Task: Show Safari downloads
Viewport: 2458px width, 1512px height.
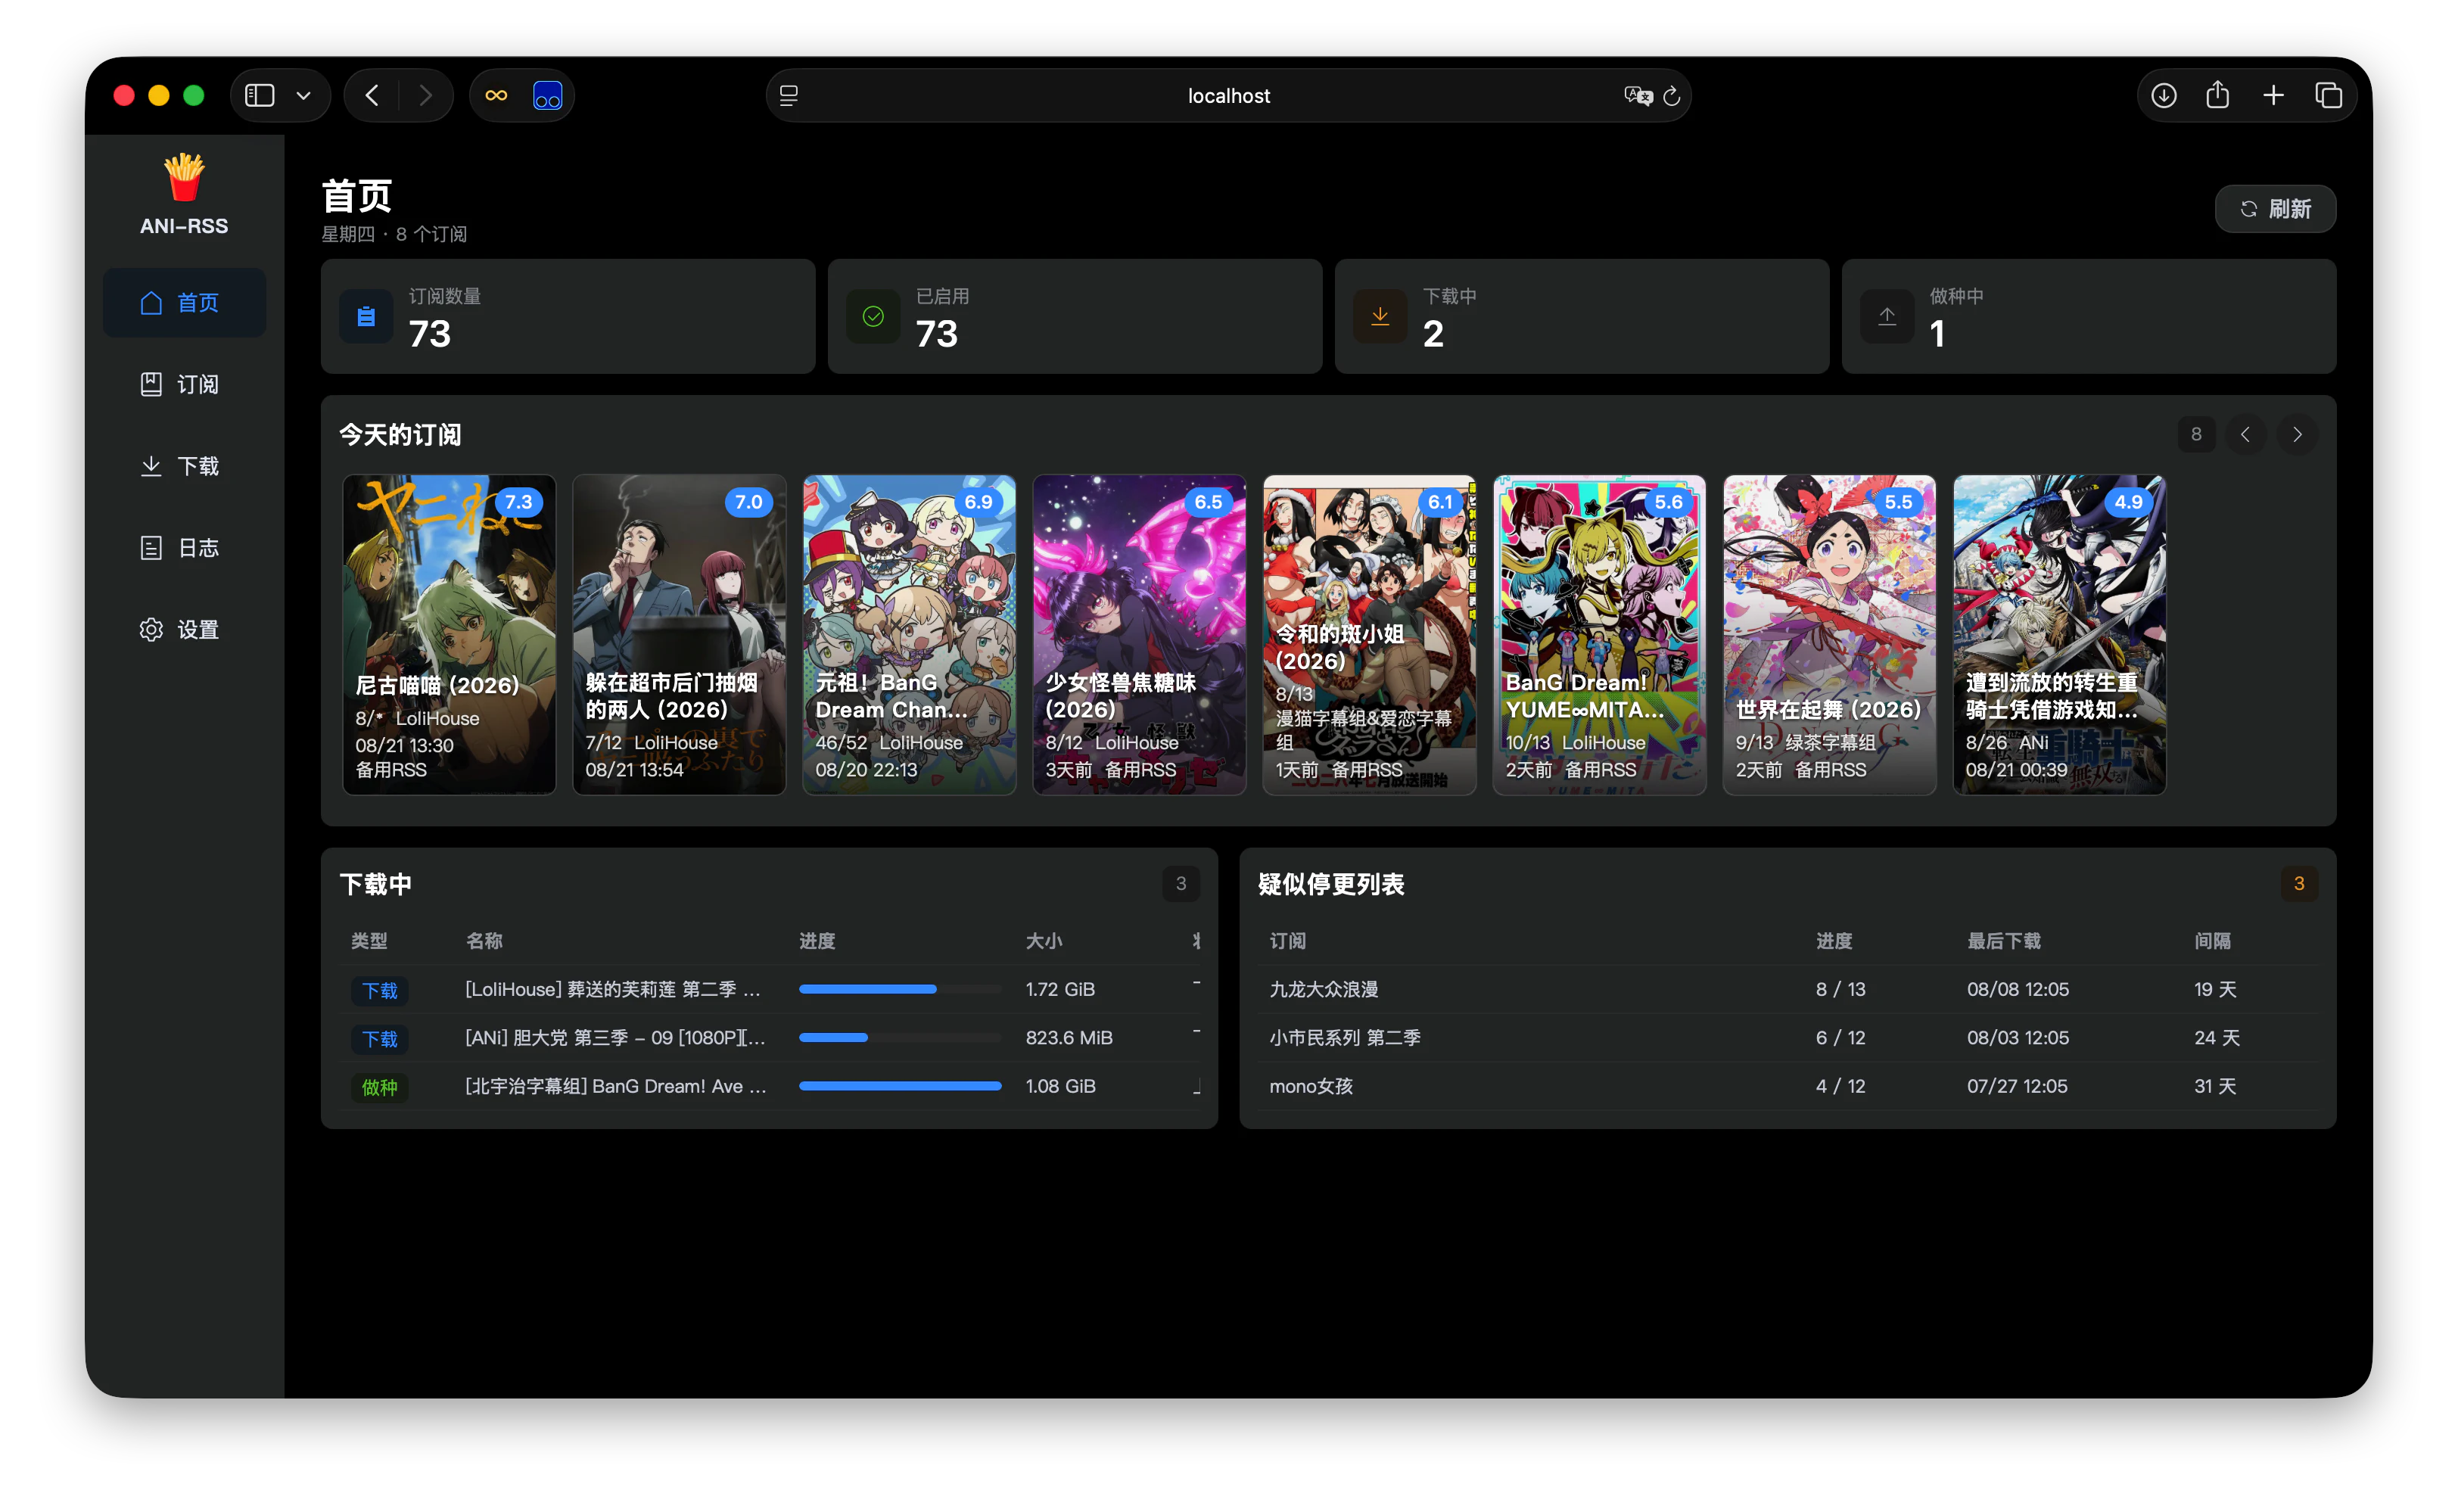Action: pyautogui.click(x=2164, y=95)
